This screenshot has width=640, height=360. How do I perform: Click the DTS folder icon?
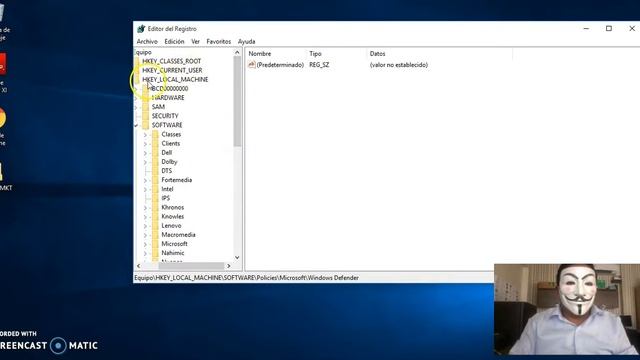click(x=155, y=171)
